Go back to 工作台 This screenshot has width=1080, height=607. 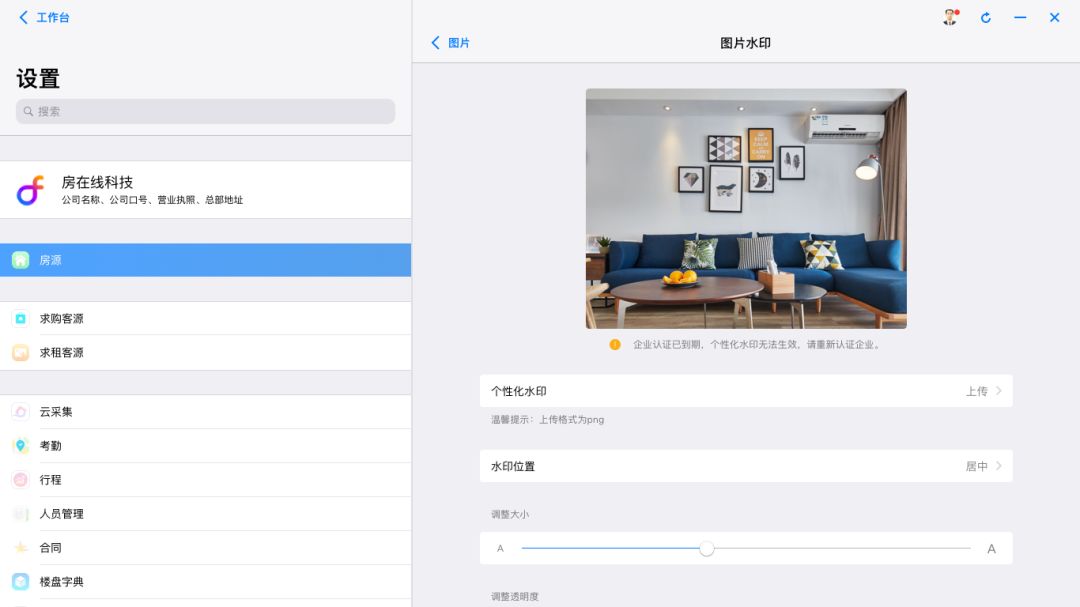pos(44,17)
